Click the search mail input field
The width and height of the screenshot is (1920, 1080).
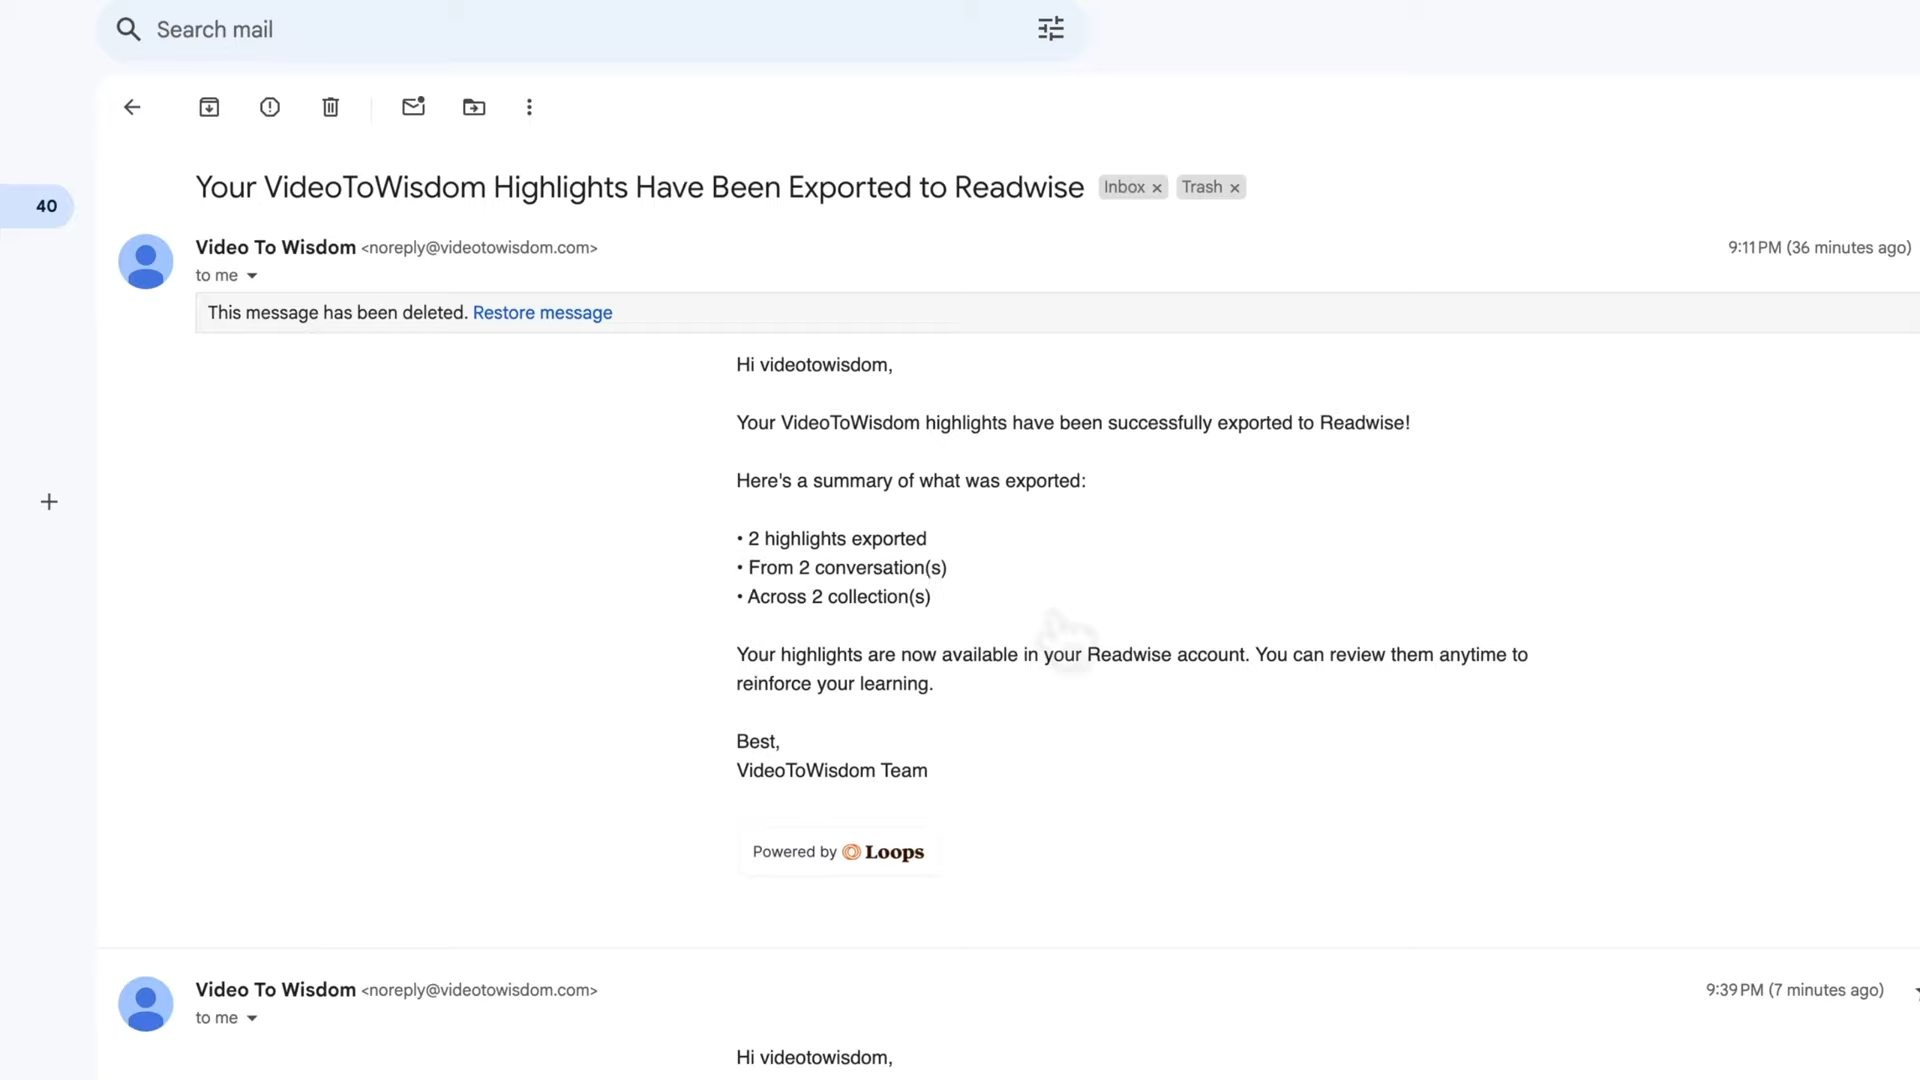pyautogui.click(x=591, y=28)
